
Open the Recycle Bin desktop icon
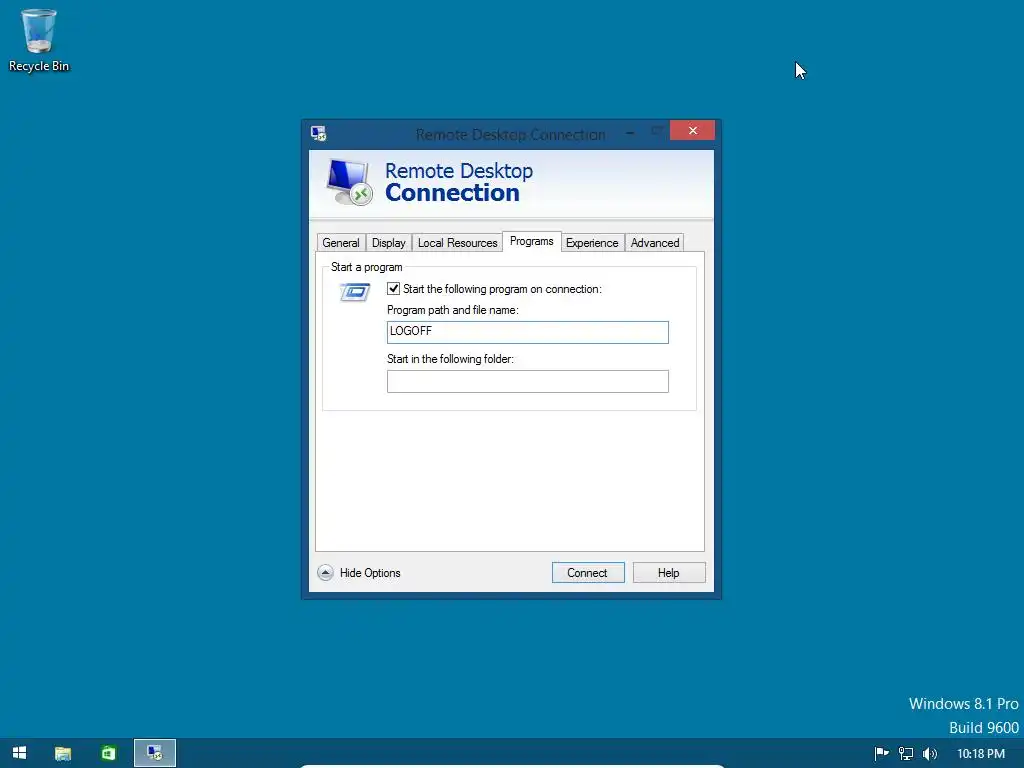(x=39, y=40)
